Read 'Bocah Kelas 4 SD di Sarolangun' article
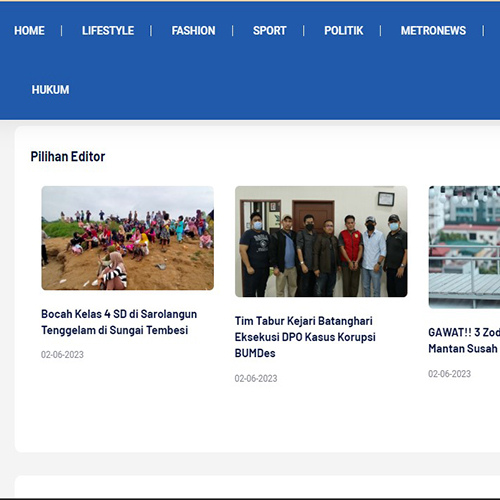The height and width of the screenshot is (500, 500). [x=119, y=322]
